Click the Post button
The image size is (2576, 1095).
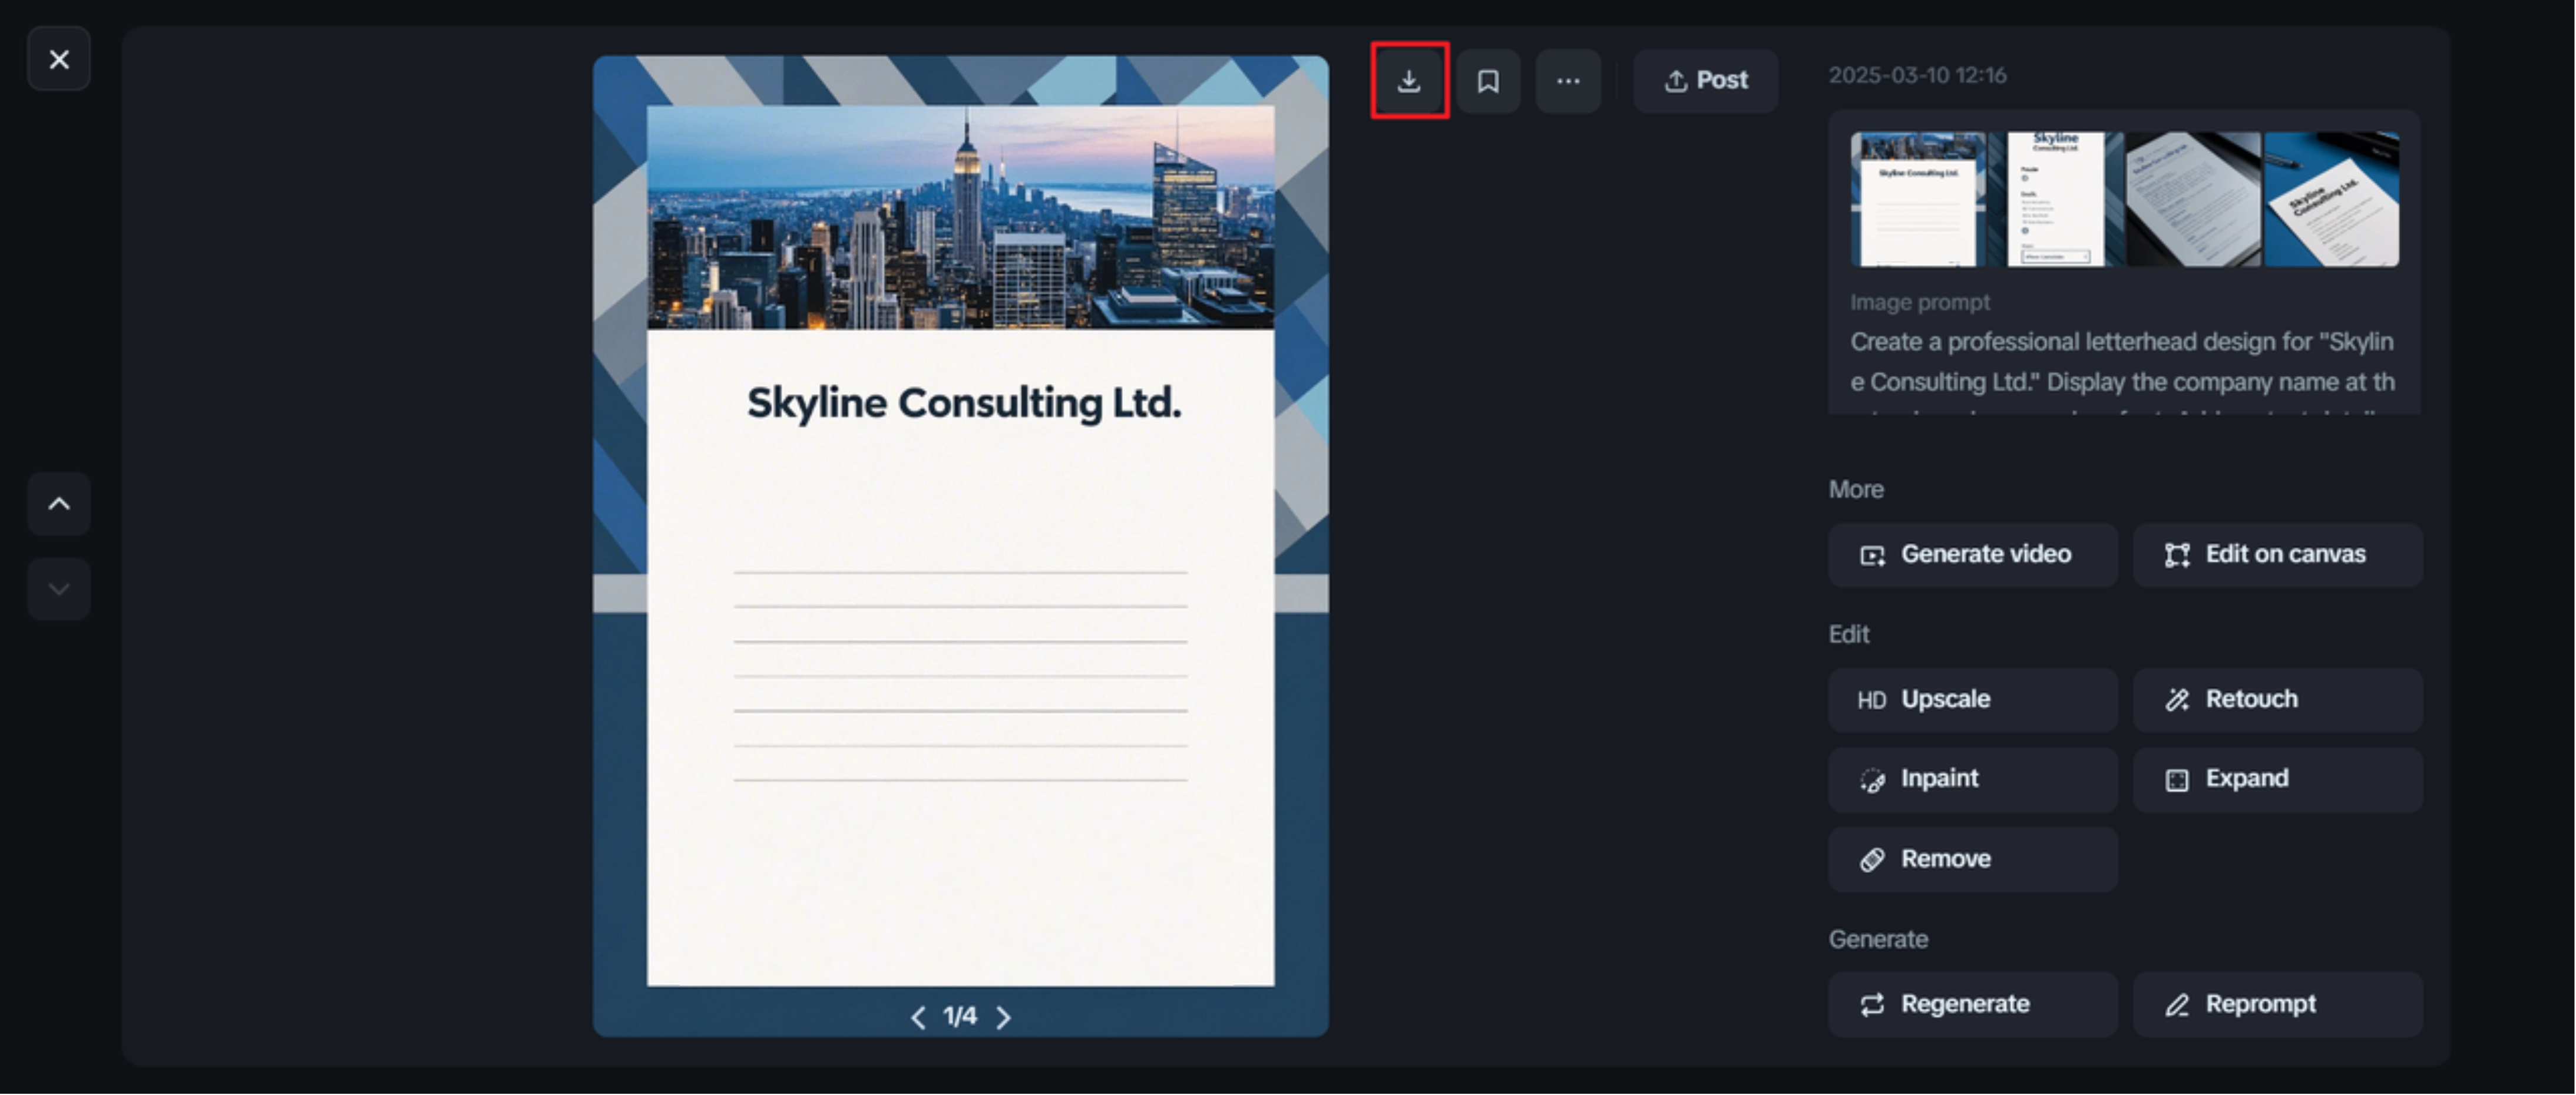point(1705,81)
